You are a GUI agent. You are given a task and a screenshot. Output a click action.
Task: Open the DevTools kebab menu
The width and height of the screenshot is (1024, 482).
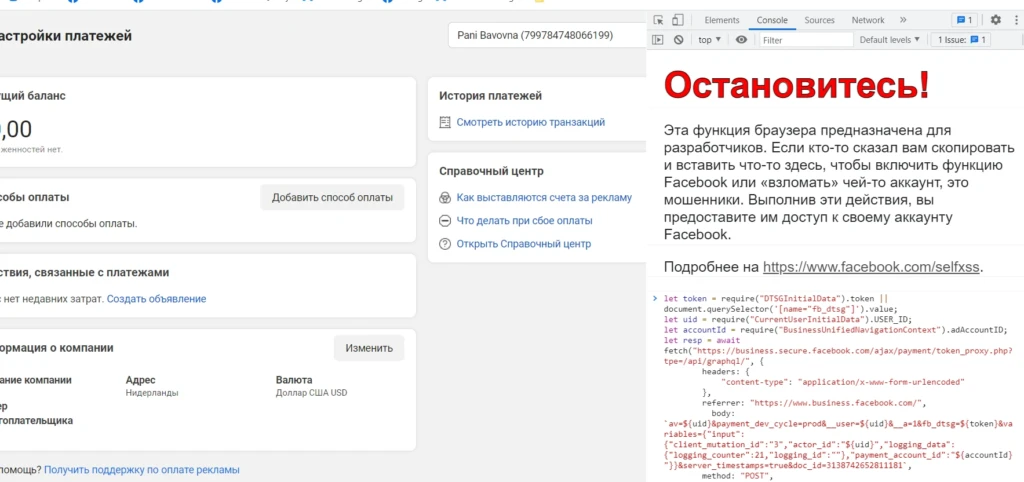tap(1016, 20)
